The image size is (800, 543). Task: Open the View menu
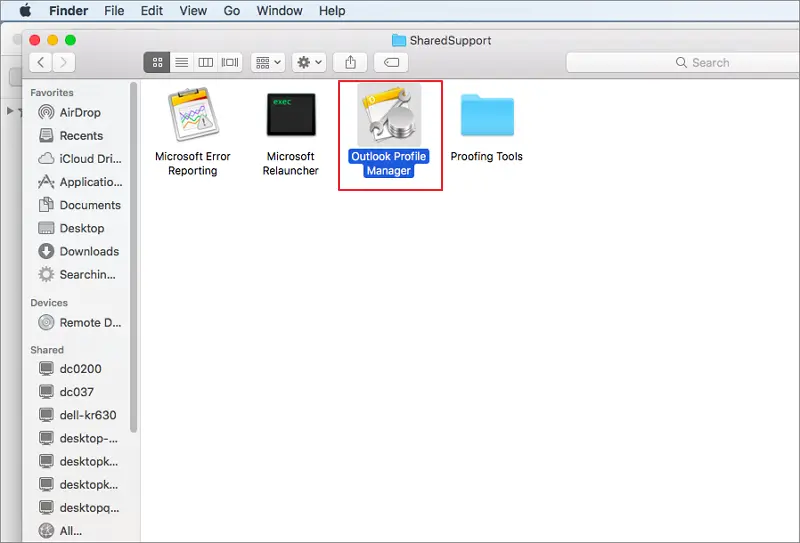pos(193,11)
